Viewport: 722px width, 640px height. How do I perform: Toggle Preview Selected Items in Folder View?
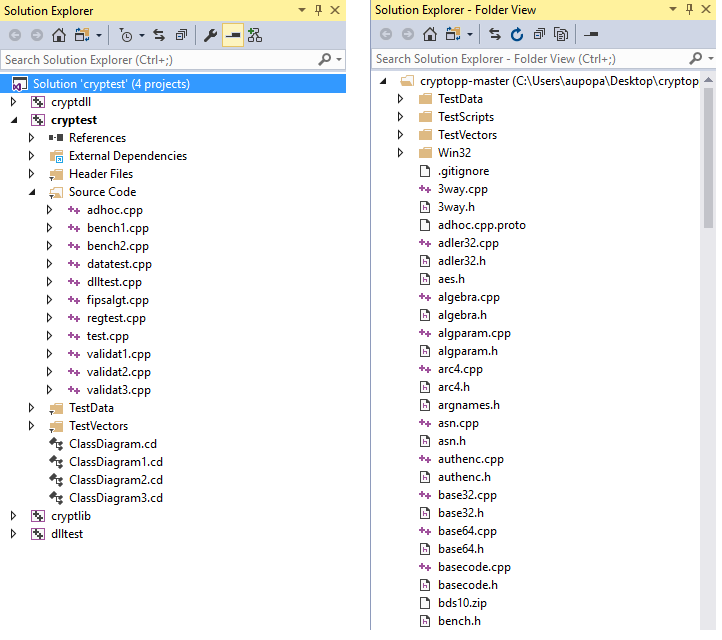pyautogui.click(x=591, y=34)
